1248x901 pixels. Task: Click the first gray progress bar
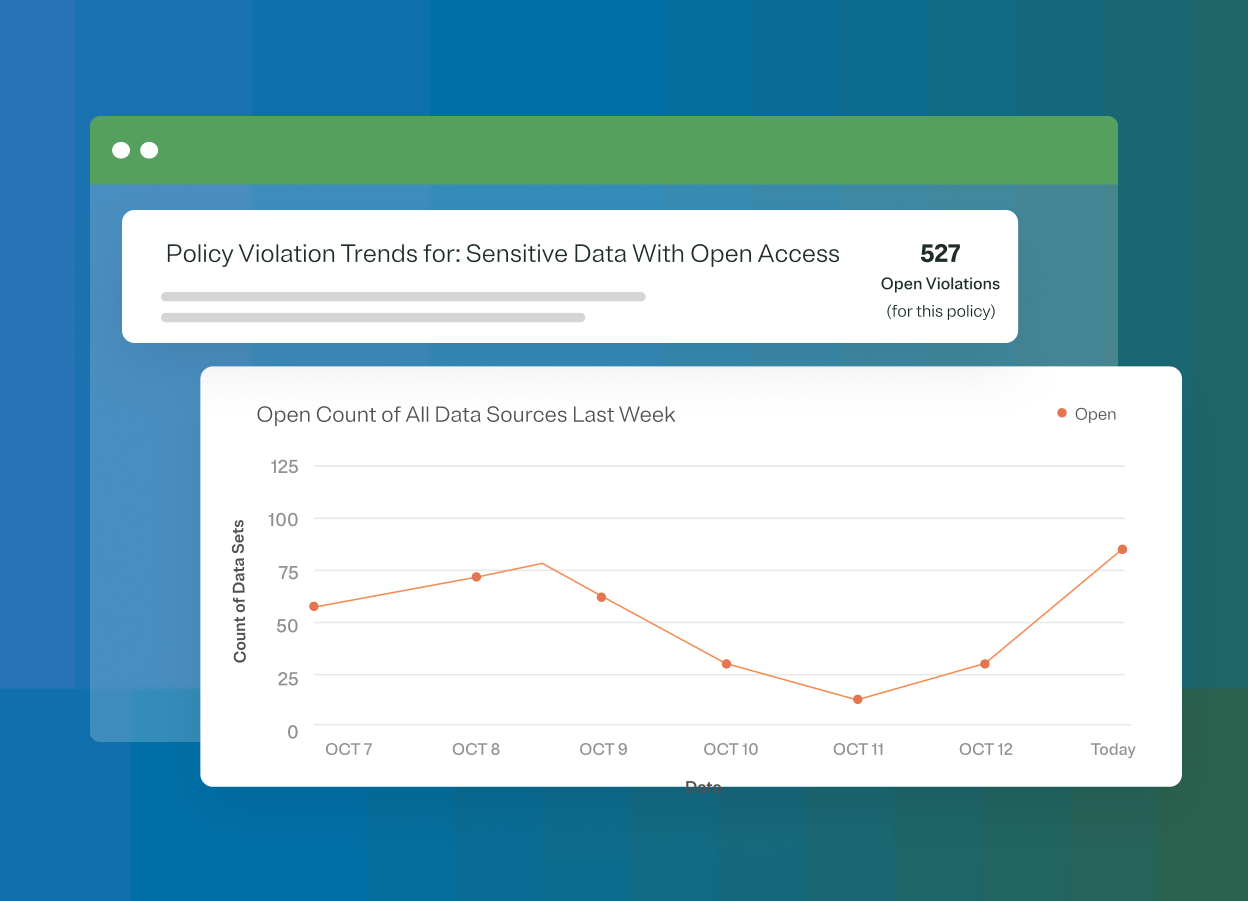coord(403,296)
